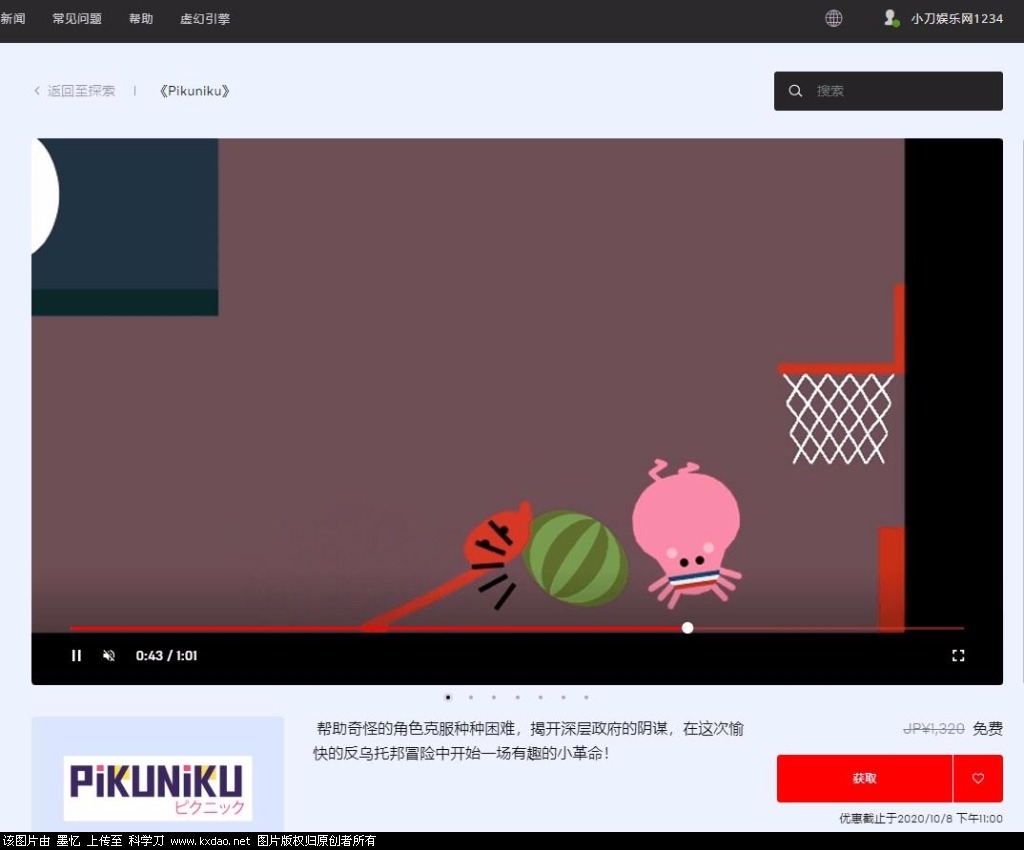The image size is (1024, 850).
Task: Open the 帮助 menu item
Action: point(141,18)
